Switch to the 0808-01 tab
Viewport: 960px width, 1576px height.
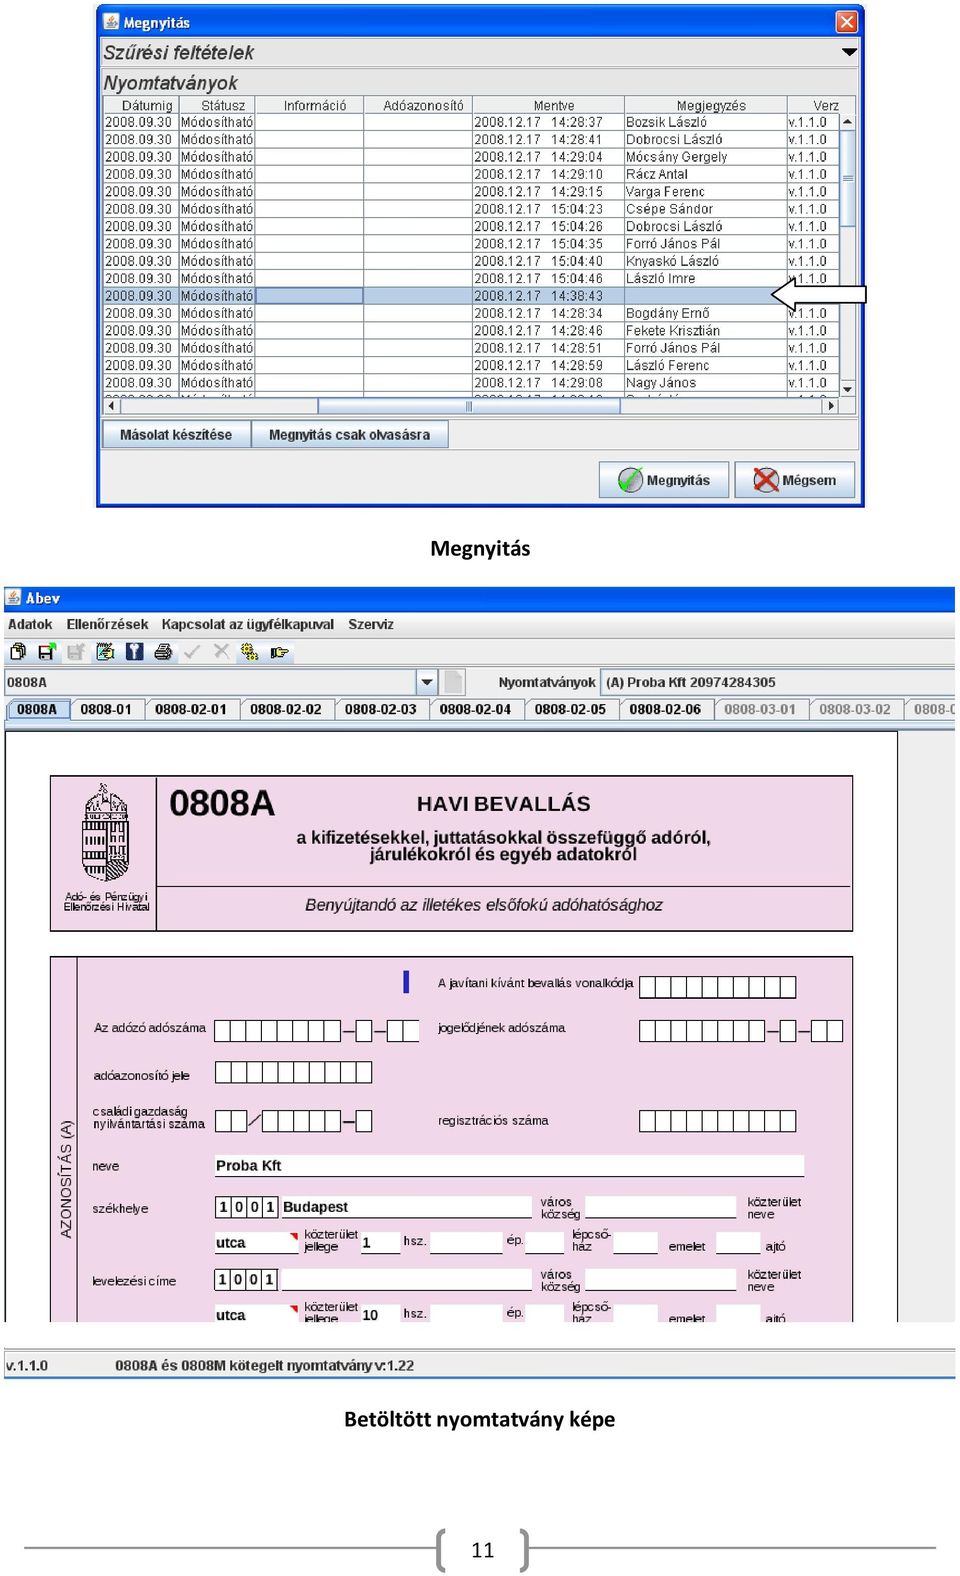(106, 709)
